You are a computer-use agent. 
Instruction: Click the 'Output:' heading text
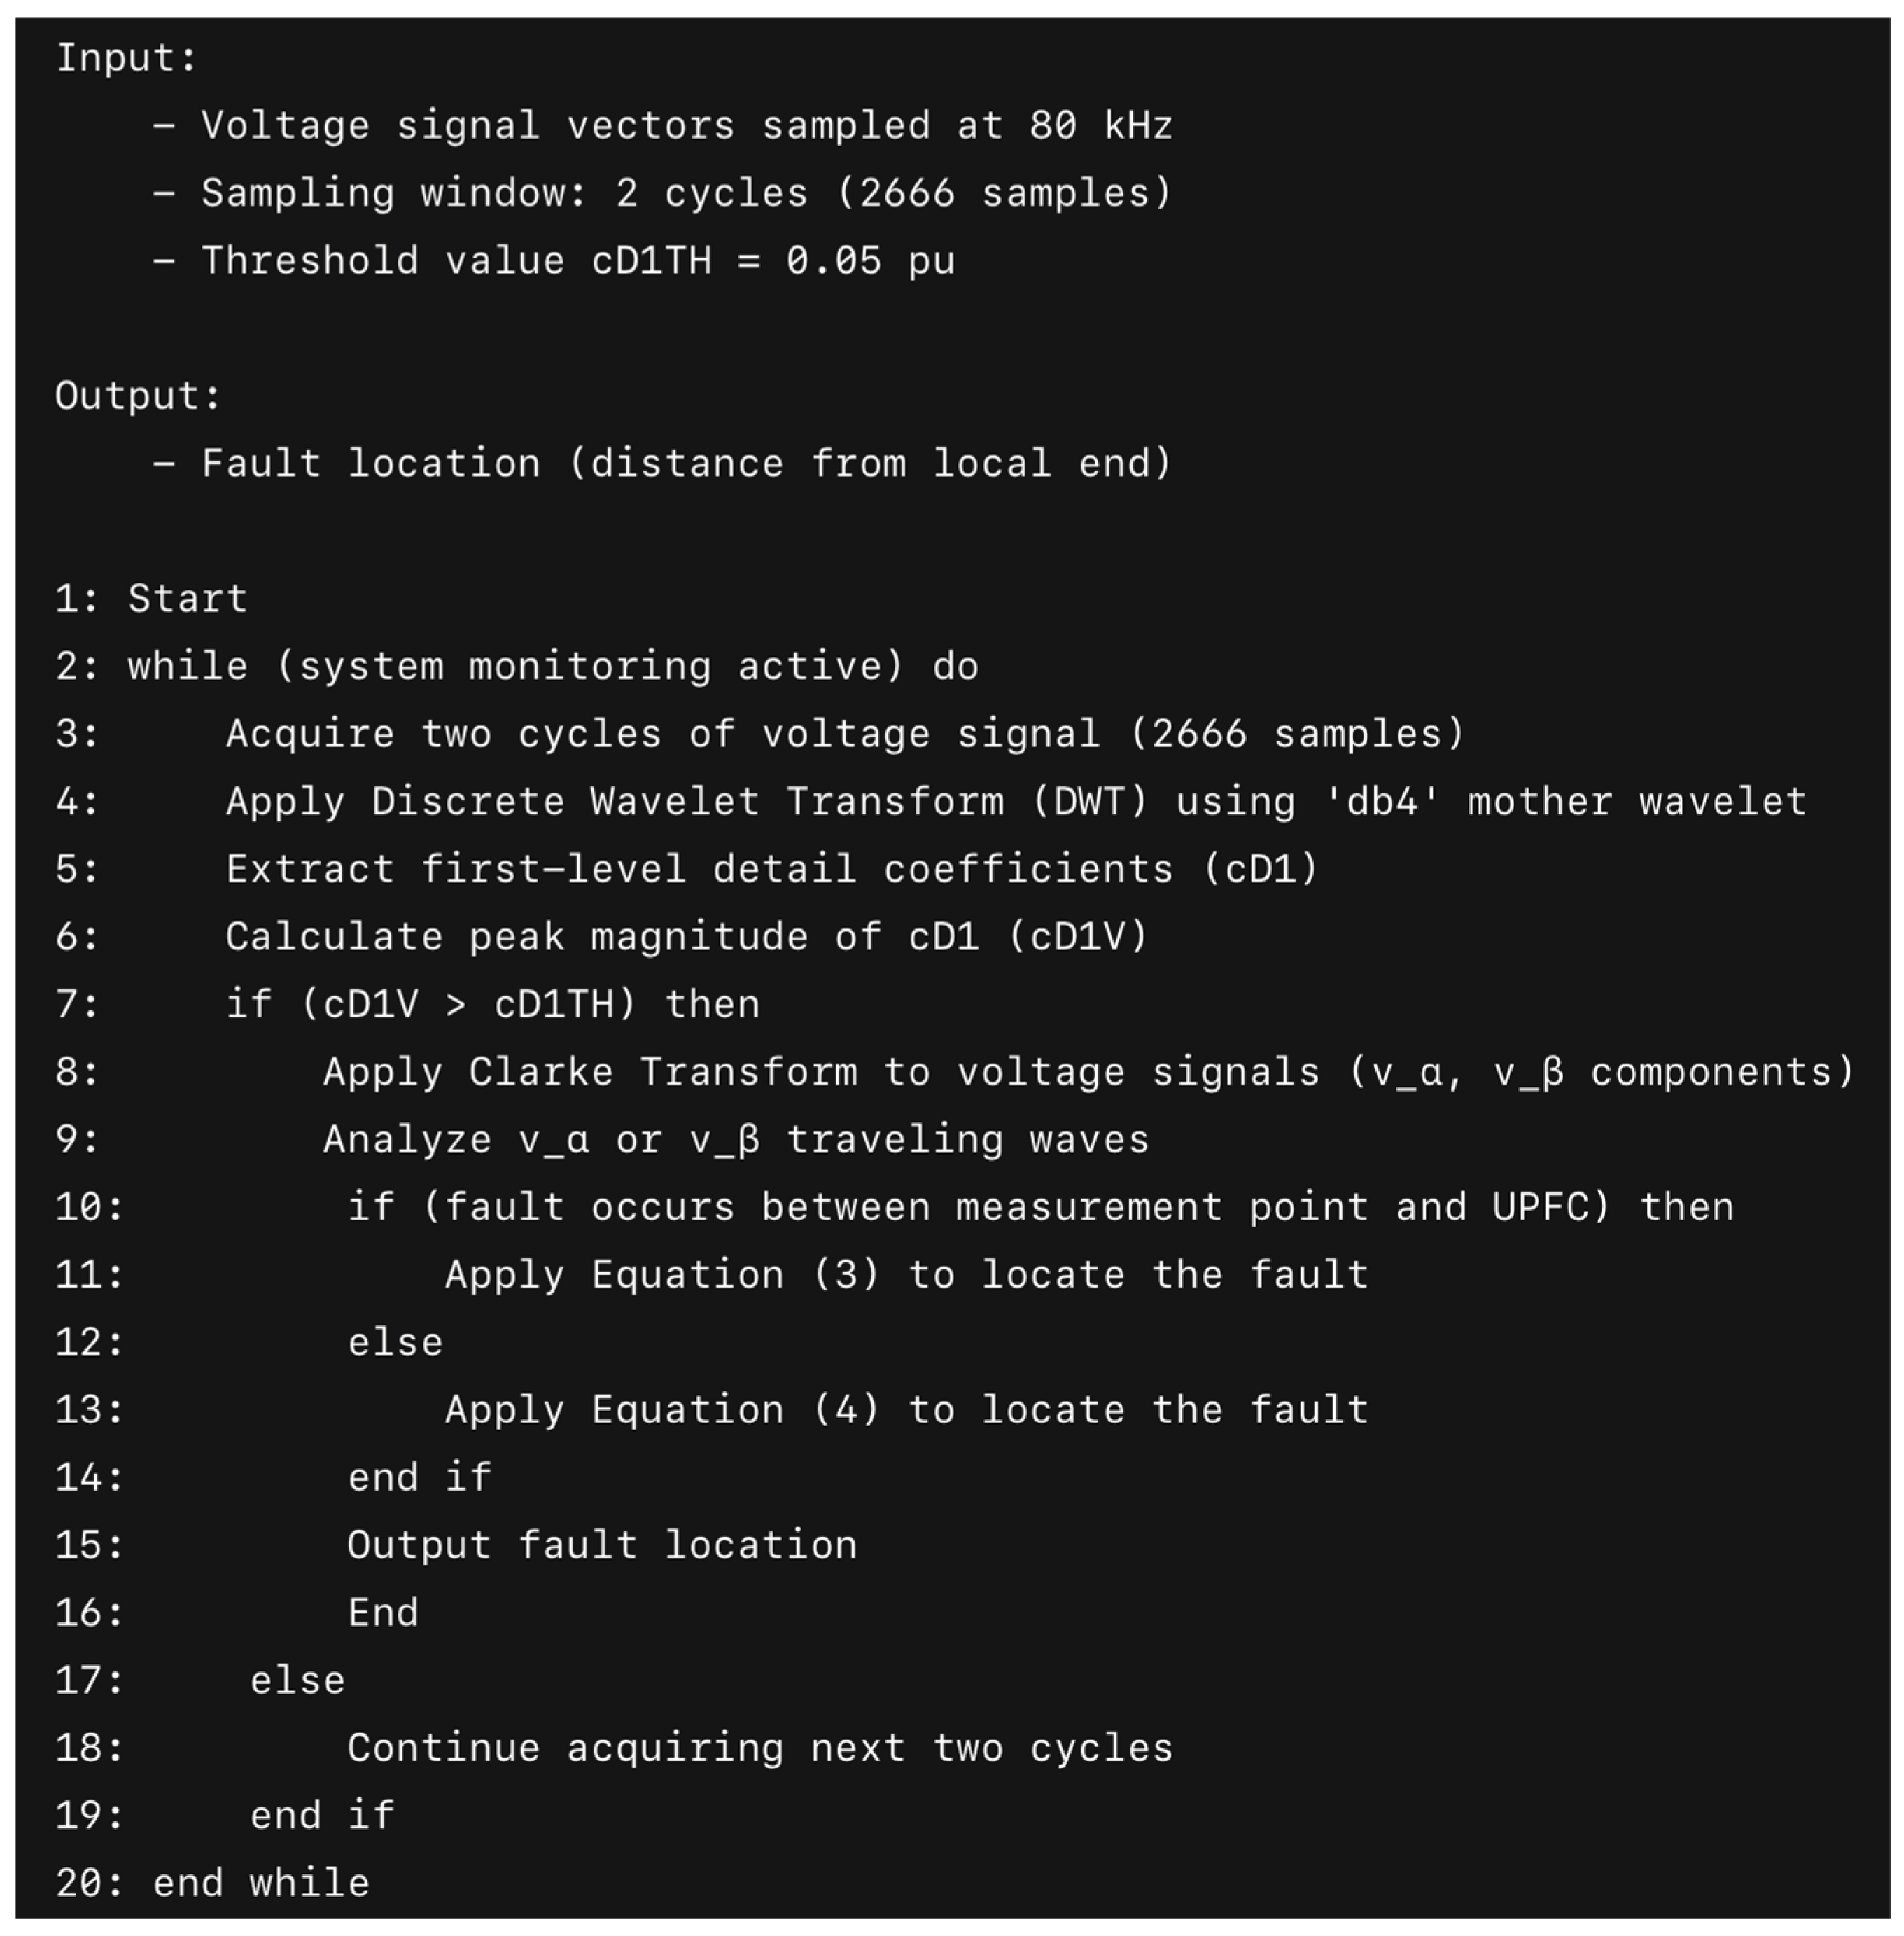pyautogui.click(x=138, y=396)
